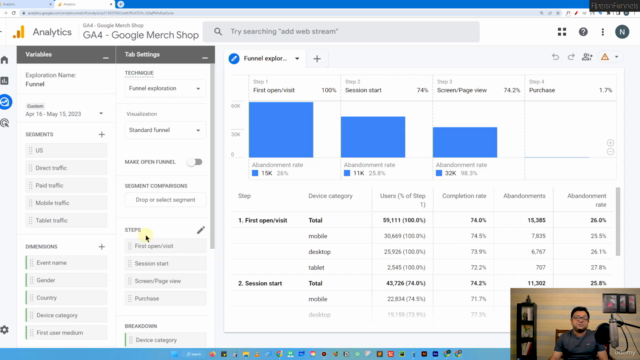Click the Screen/Page view step item
Viewport: 640px width, 360px height.
click(x=166, y=281)
